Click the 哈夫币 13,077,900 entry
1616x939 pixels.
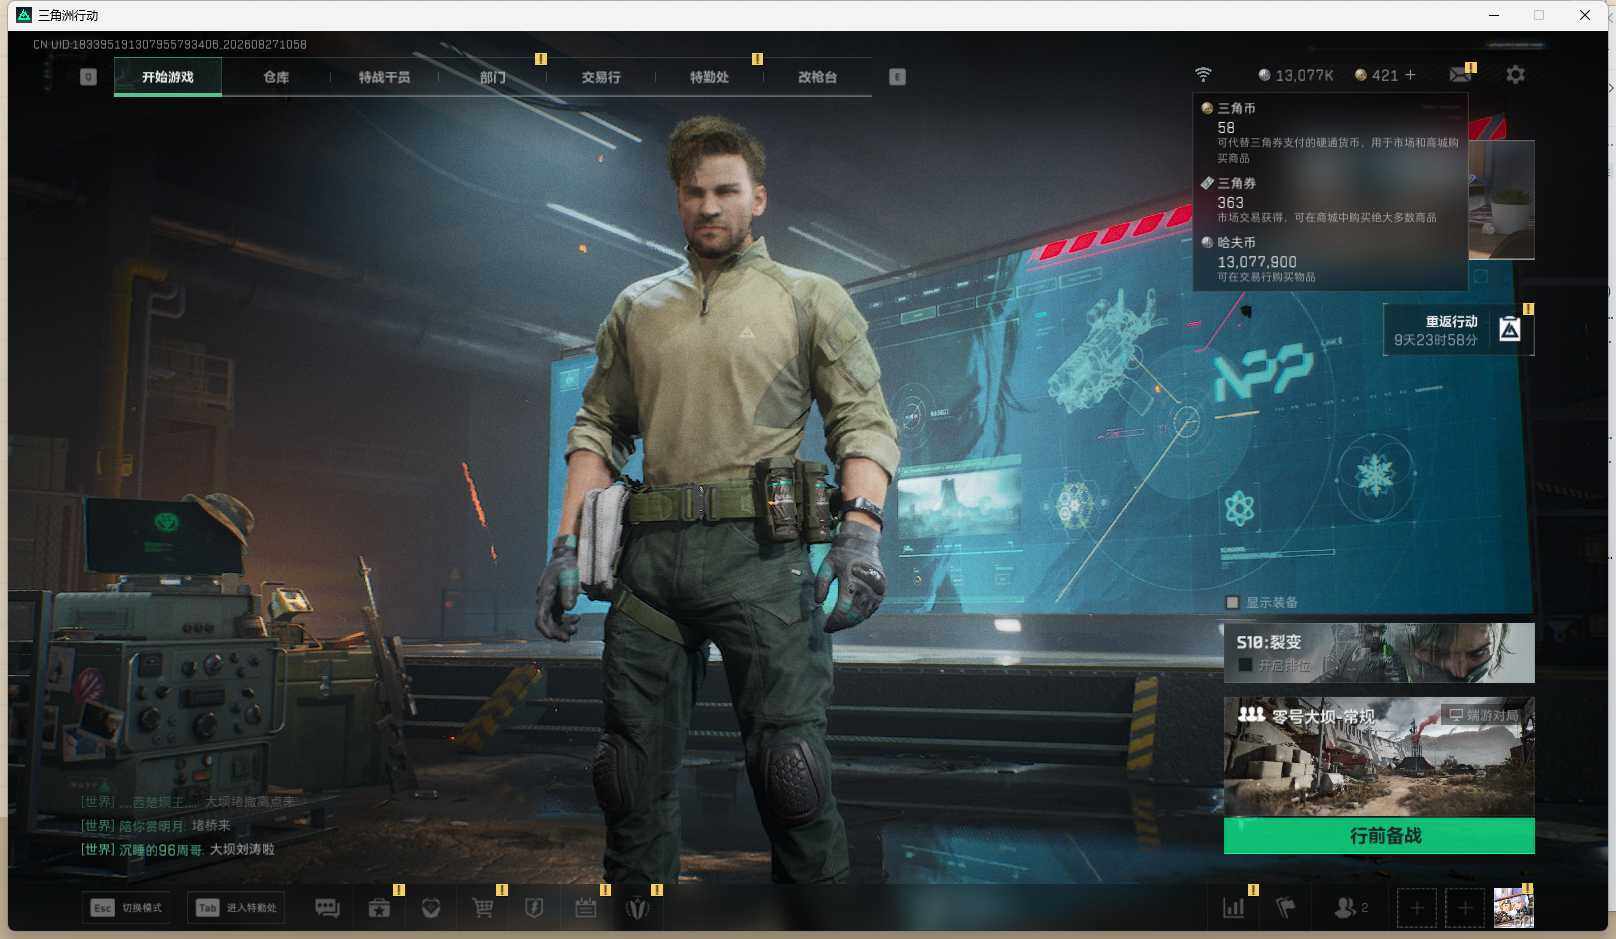point(1331,259)
